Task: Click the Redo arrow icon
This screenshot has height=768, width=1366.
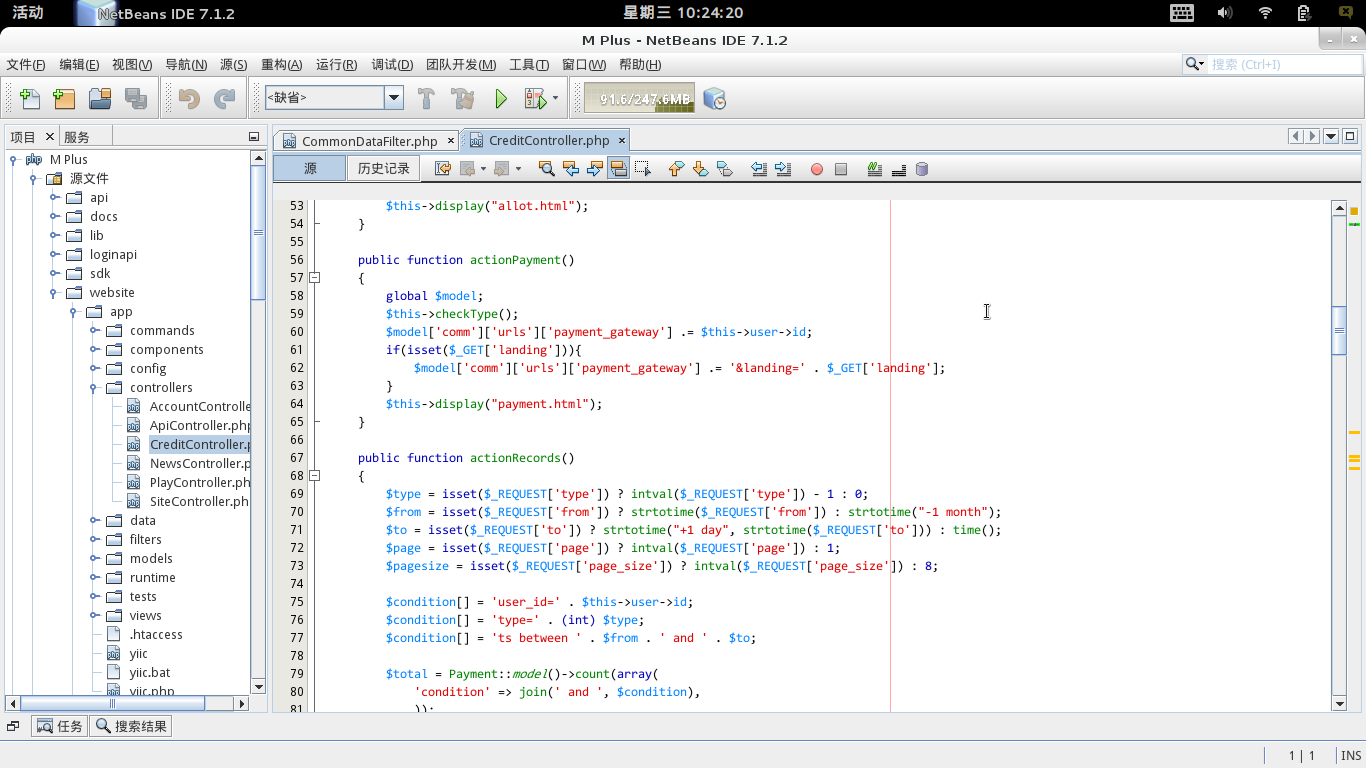Action: point(225,99)
